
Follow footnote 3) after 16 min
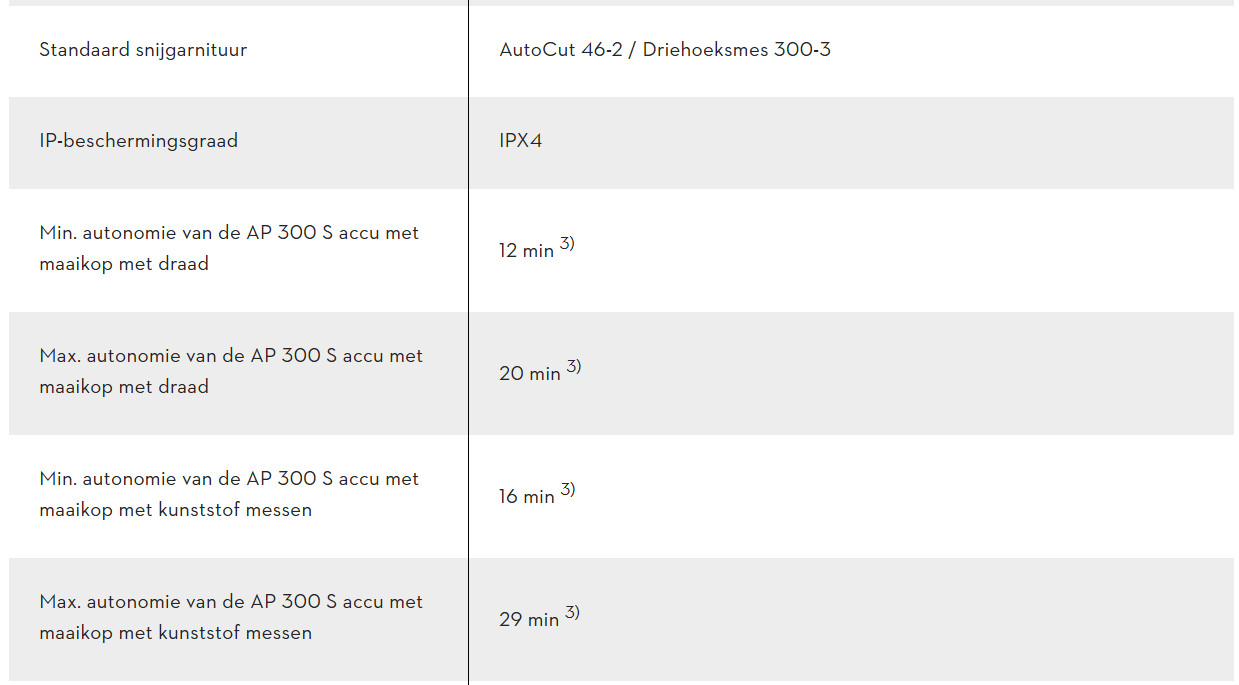coord(568,490)
